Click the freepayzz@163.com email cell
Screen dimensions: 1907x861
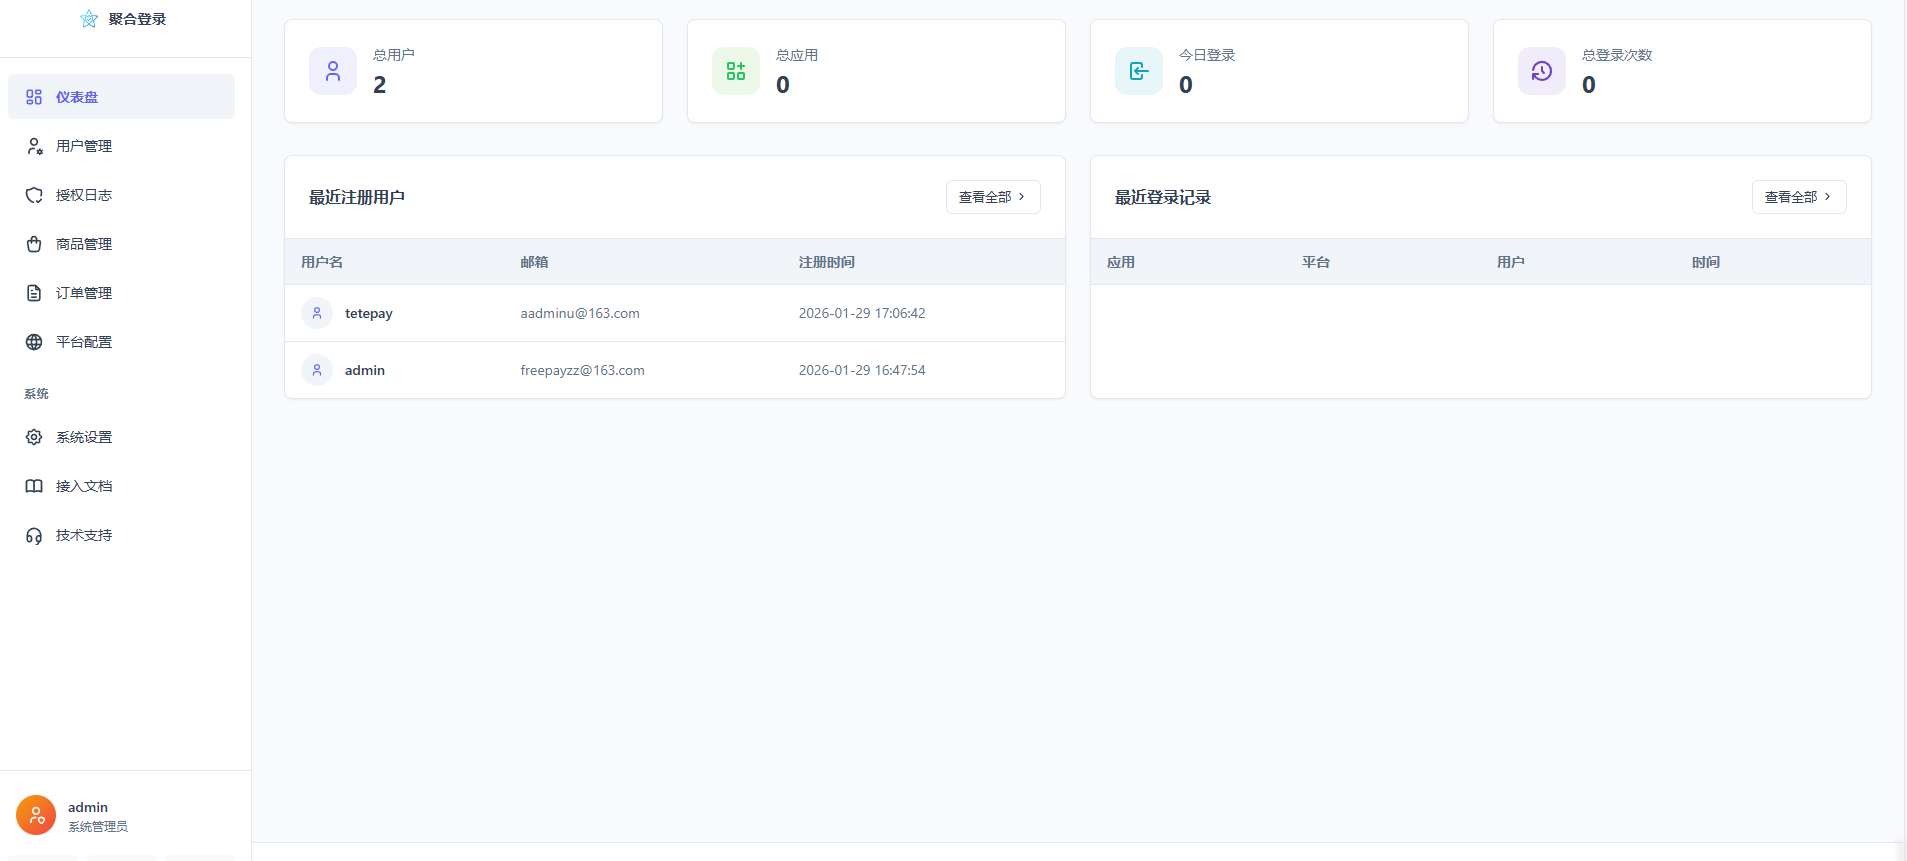click(582, 370)
